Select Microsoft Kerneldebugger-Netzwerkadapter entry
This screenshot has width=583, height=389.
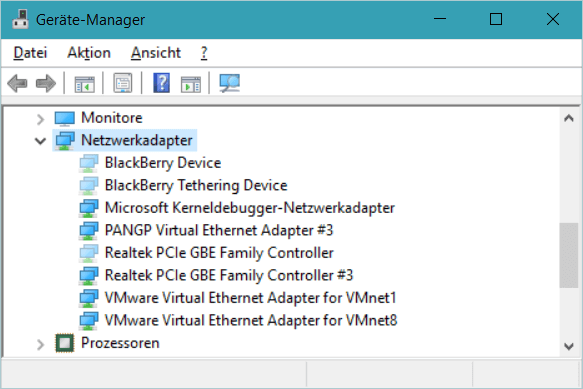[249, 208]
